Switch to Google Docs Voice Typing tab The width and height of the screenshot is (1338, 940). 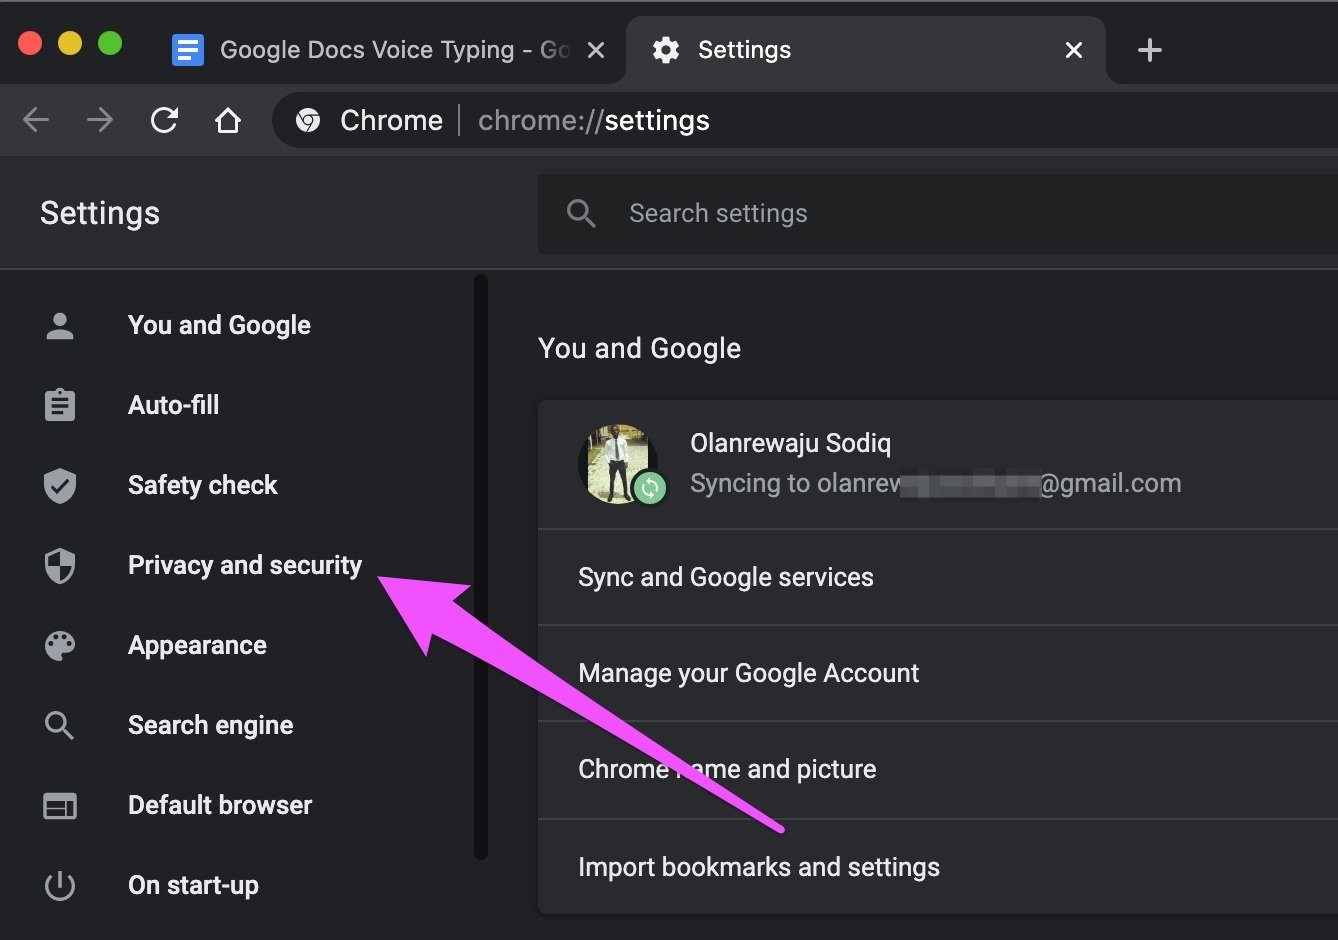coord(390,50)
